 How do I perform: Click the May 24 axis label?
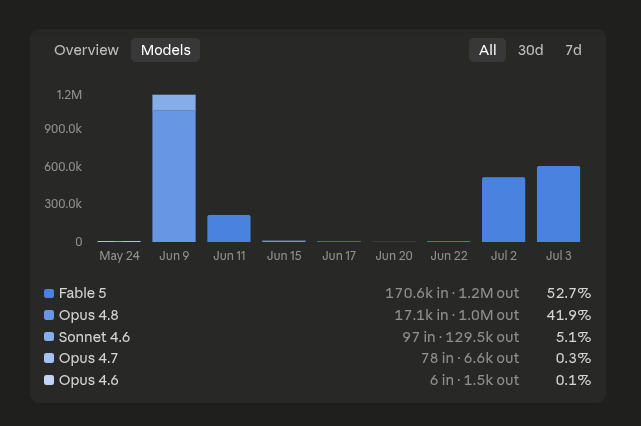(x=119, y=256)
